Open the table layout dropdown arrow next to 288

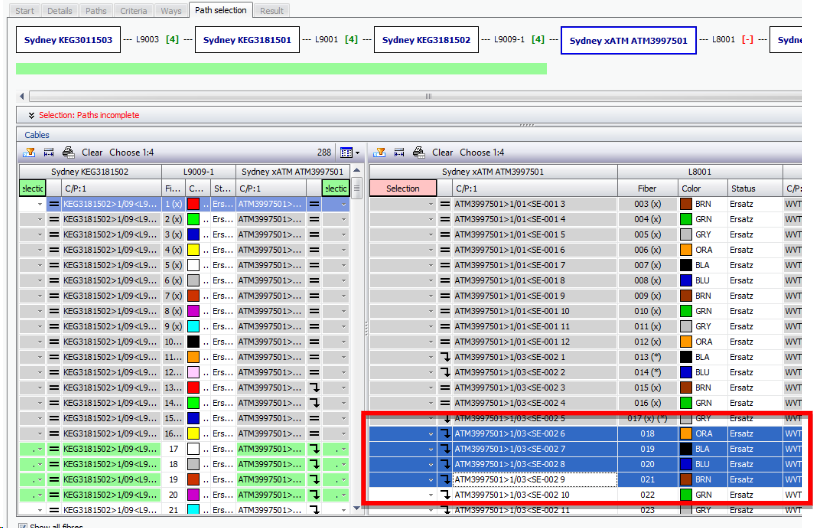point(358,153)
